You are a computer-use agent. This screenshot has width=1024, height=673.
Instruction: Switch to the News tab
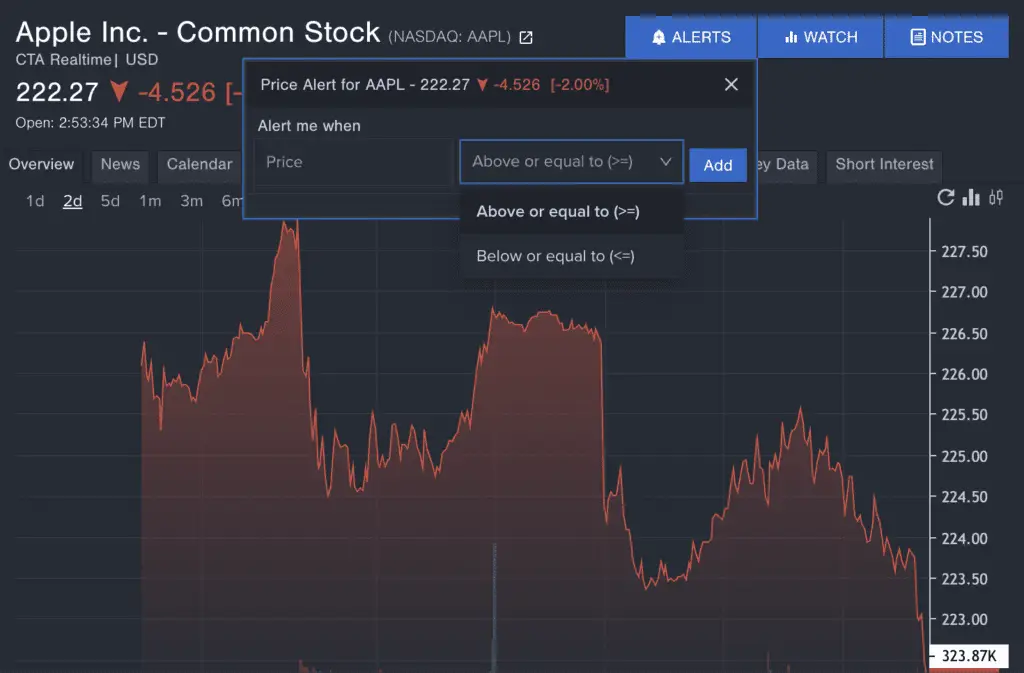(120, 164)
